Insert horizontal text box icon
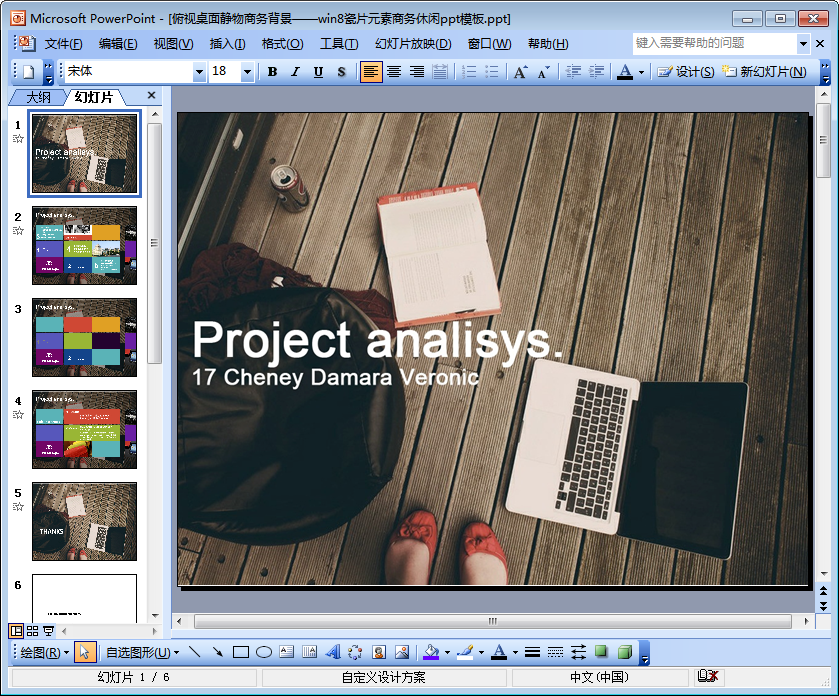This screenshot has height=696, width=839. coord(287,652)
